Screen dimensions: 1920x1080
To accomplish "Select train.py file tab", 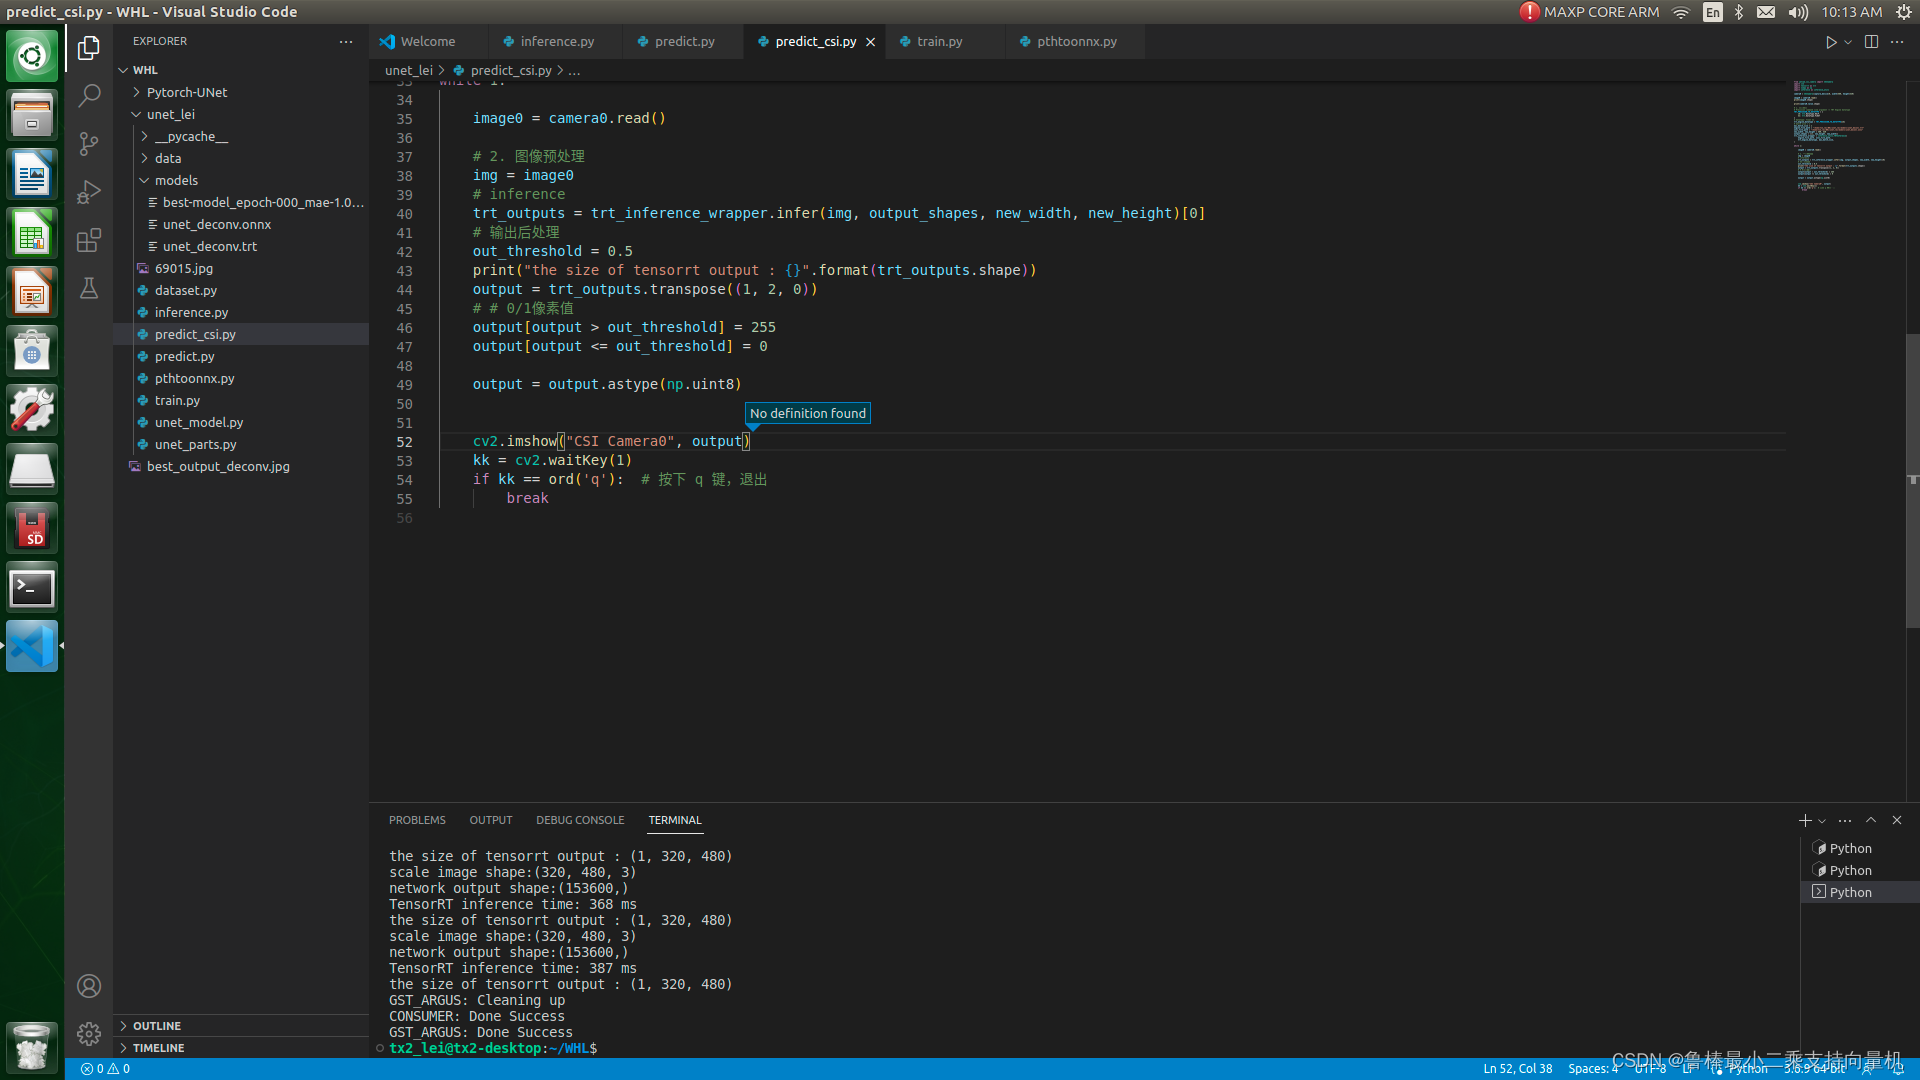I will (x=939, y=41).
